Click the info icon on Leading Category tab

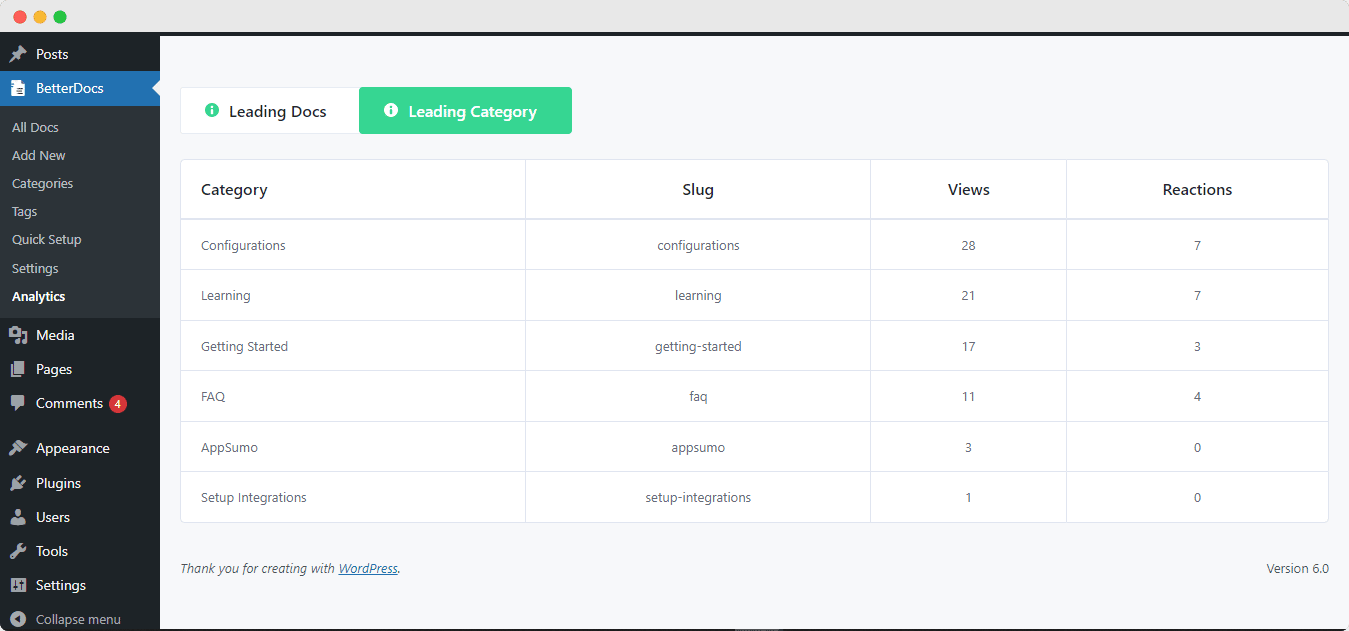pyautogui.click(x=391, y=110)
